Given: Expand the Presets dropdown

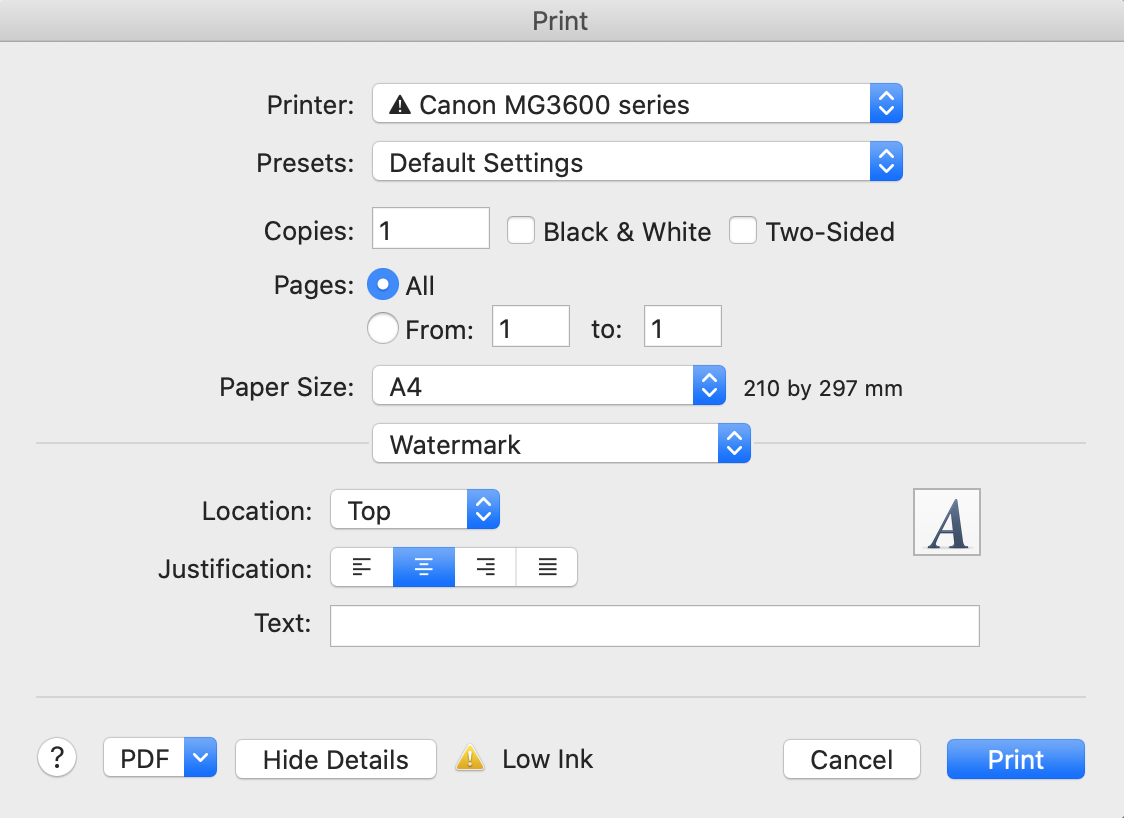Looking at the screenshot, I should pos(637,162).
